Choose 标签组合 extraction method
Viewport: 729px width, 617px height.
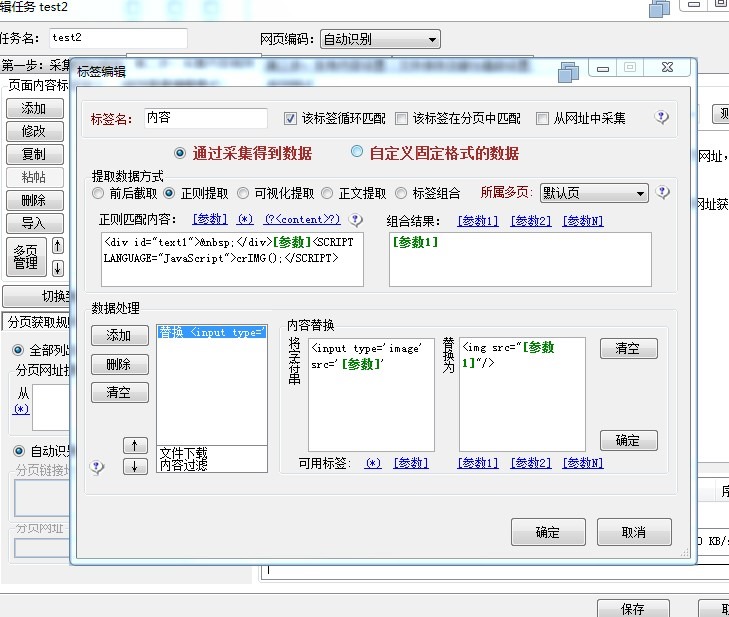pyautogui.click(x=401, y=193)
